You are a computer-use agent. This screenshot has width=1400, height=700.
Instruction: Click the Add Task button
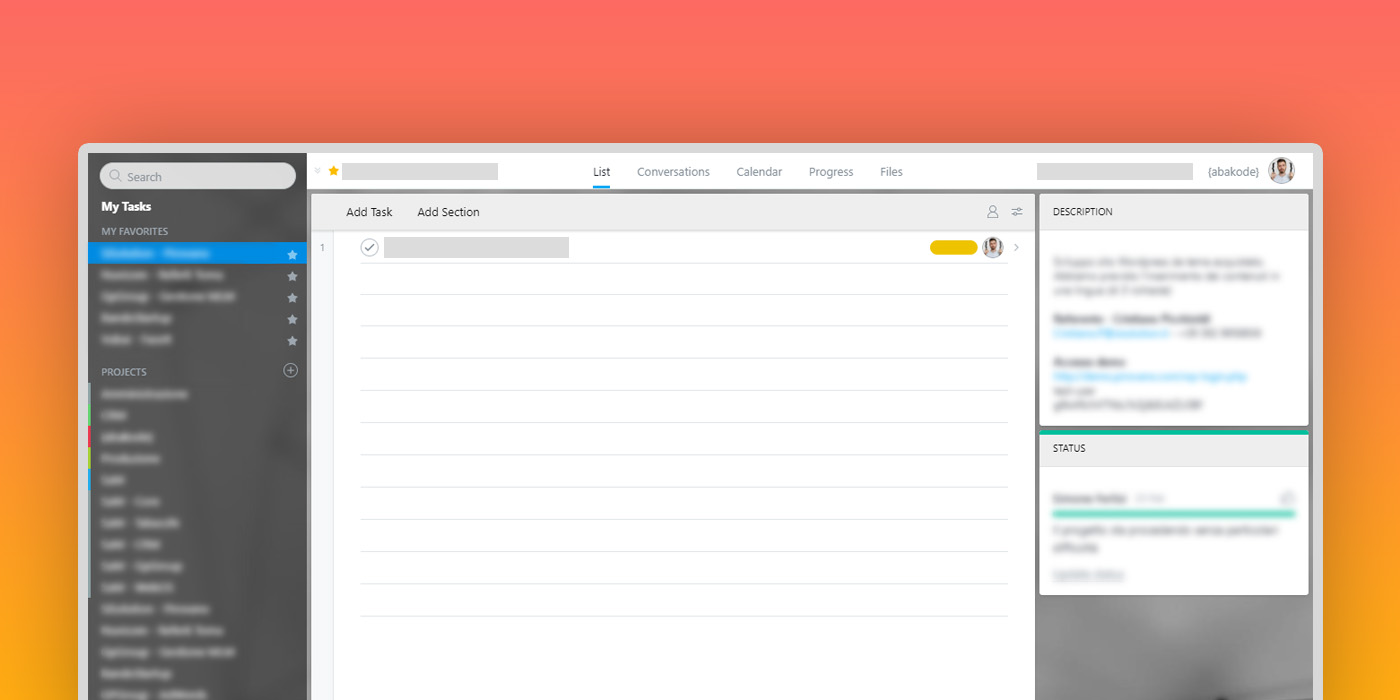(x=369, y=211)
